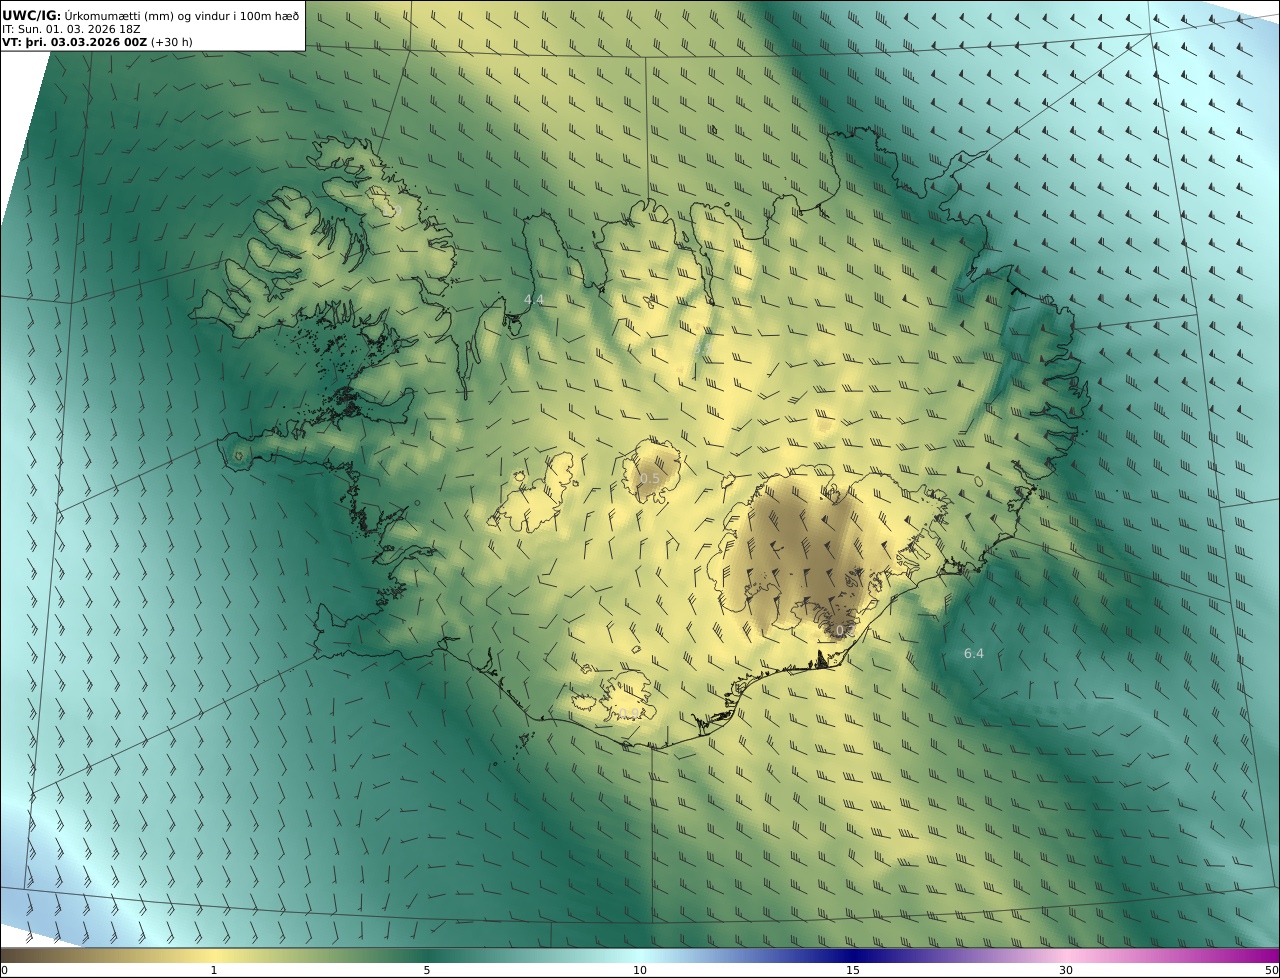
Task: Click the "UWC/IG: Úrkomumætti (mm) og vindur" title line
Action: click(x=151, y=16)
